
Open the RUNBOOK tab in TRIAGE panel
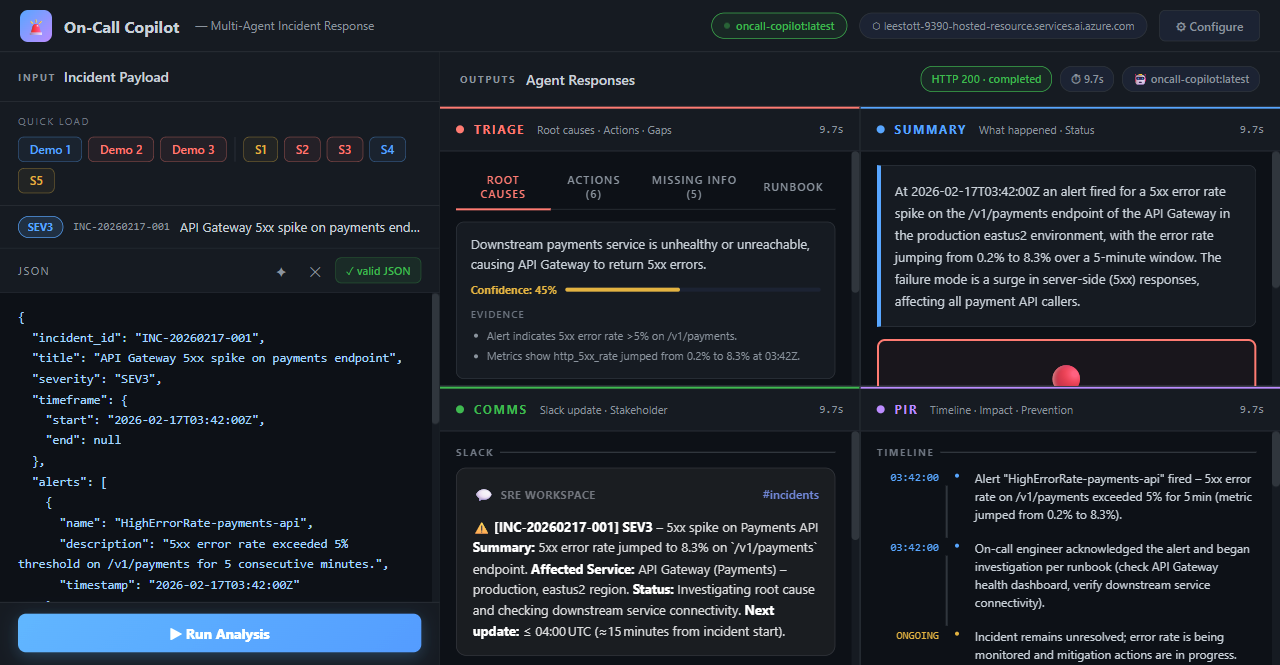792,187
